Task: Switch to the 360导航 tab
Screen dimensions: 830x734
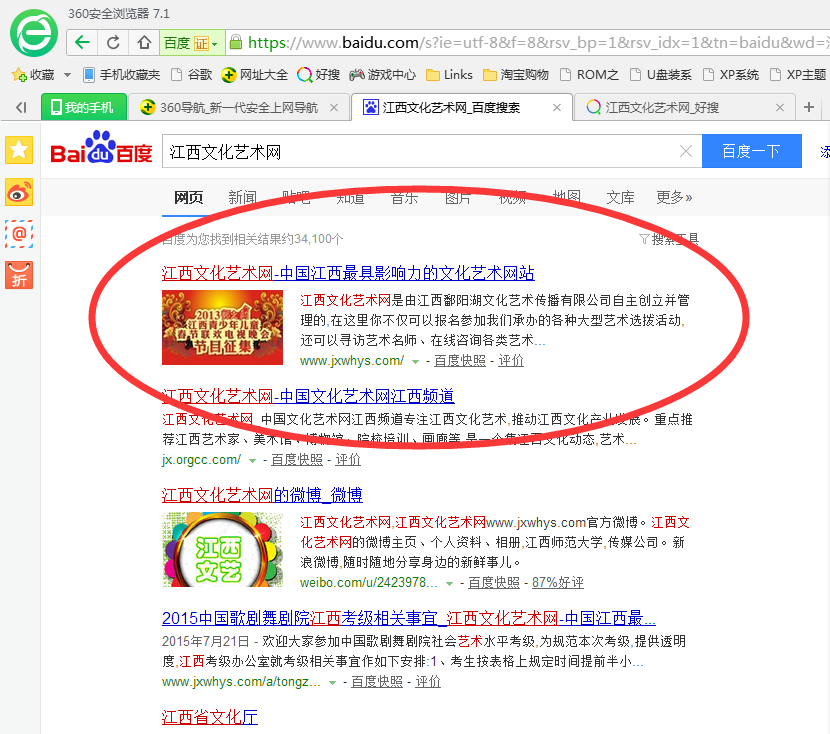Action: (238, 107)
